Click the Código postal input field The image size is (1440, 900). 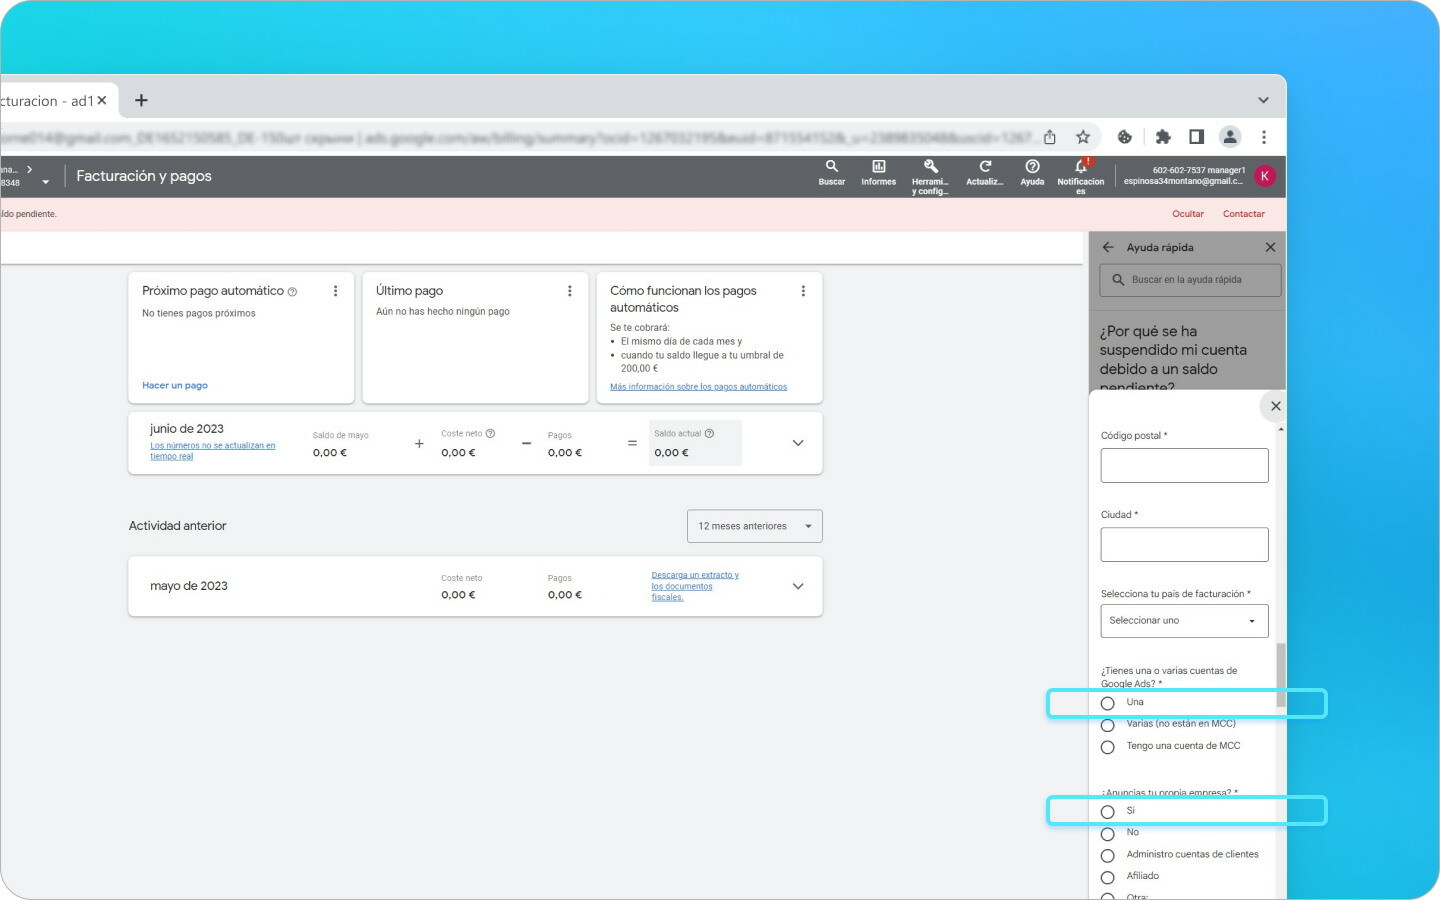coord(1184,465)
